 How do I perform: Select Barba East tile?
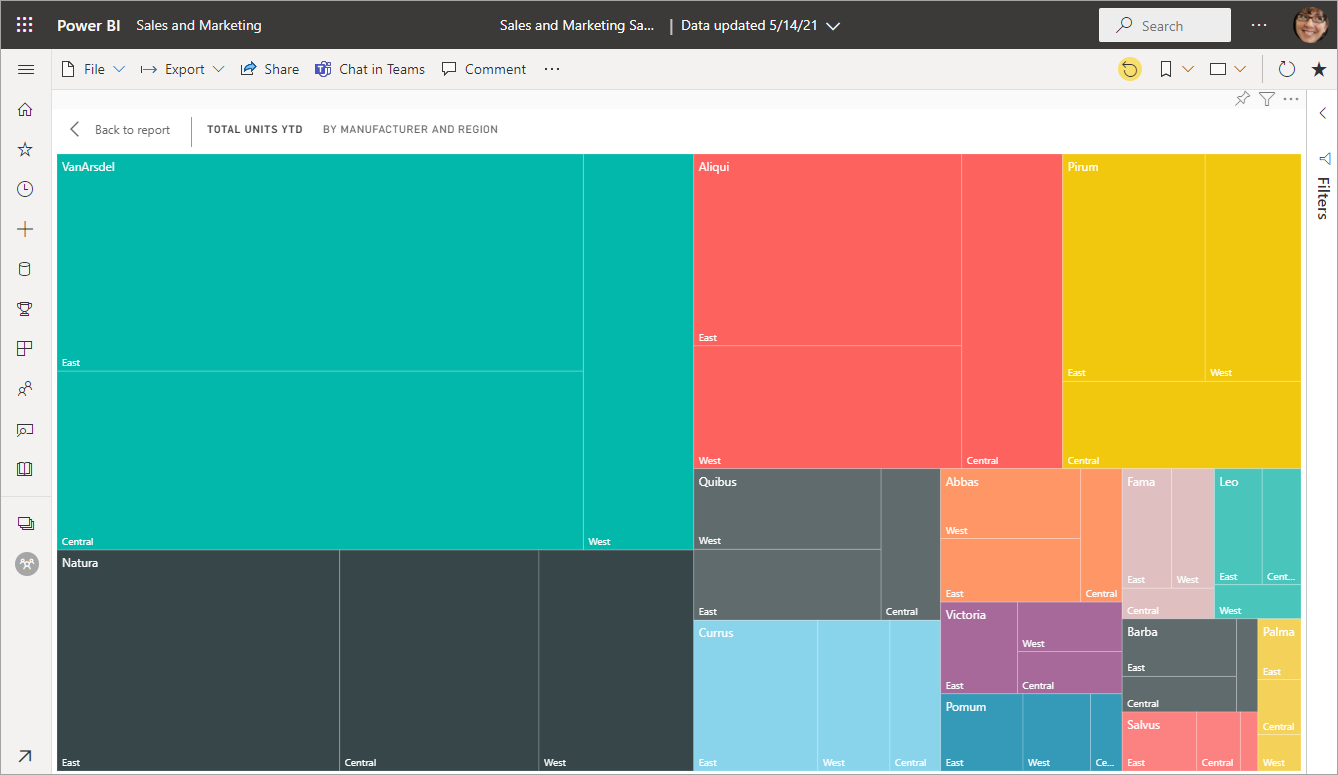tap(1179, 648)
